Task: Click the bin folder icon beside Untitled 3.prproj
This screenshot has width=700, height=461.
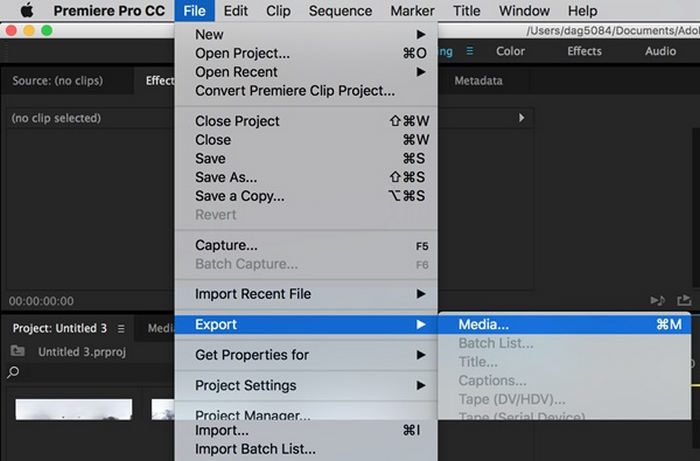Action: click(18, 351)
